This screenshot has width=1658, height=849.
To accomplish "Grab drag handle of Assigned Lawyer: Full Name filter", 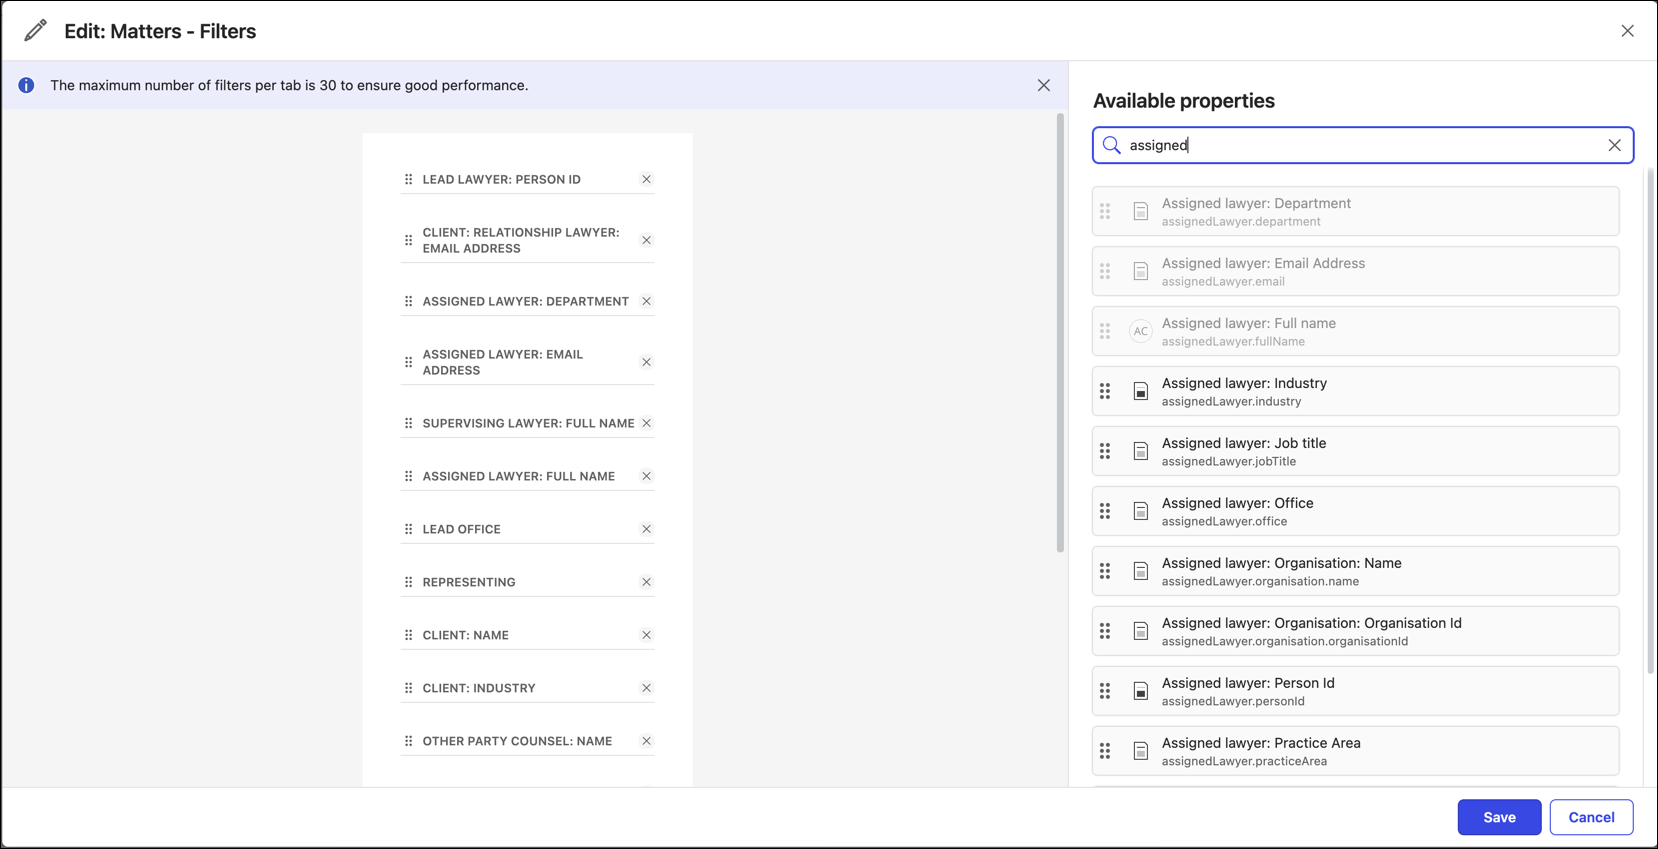I will 408,476.
